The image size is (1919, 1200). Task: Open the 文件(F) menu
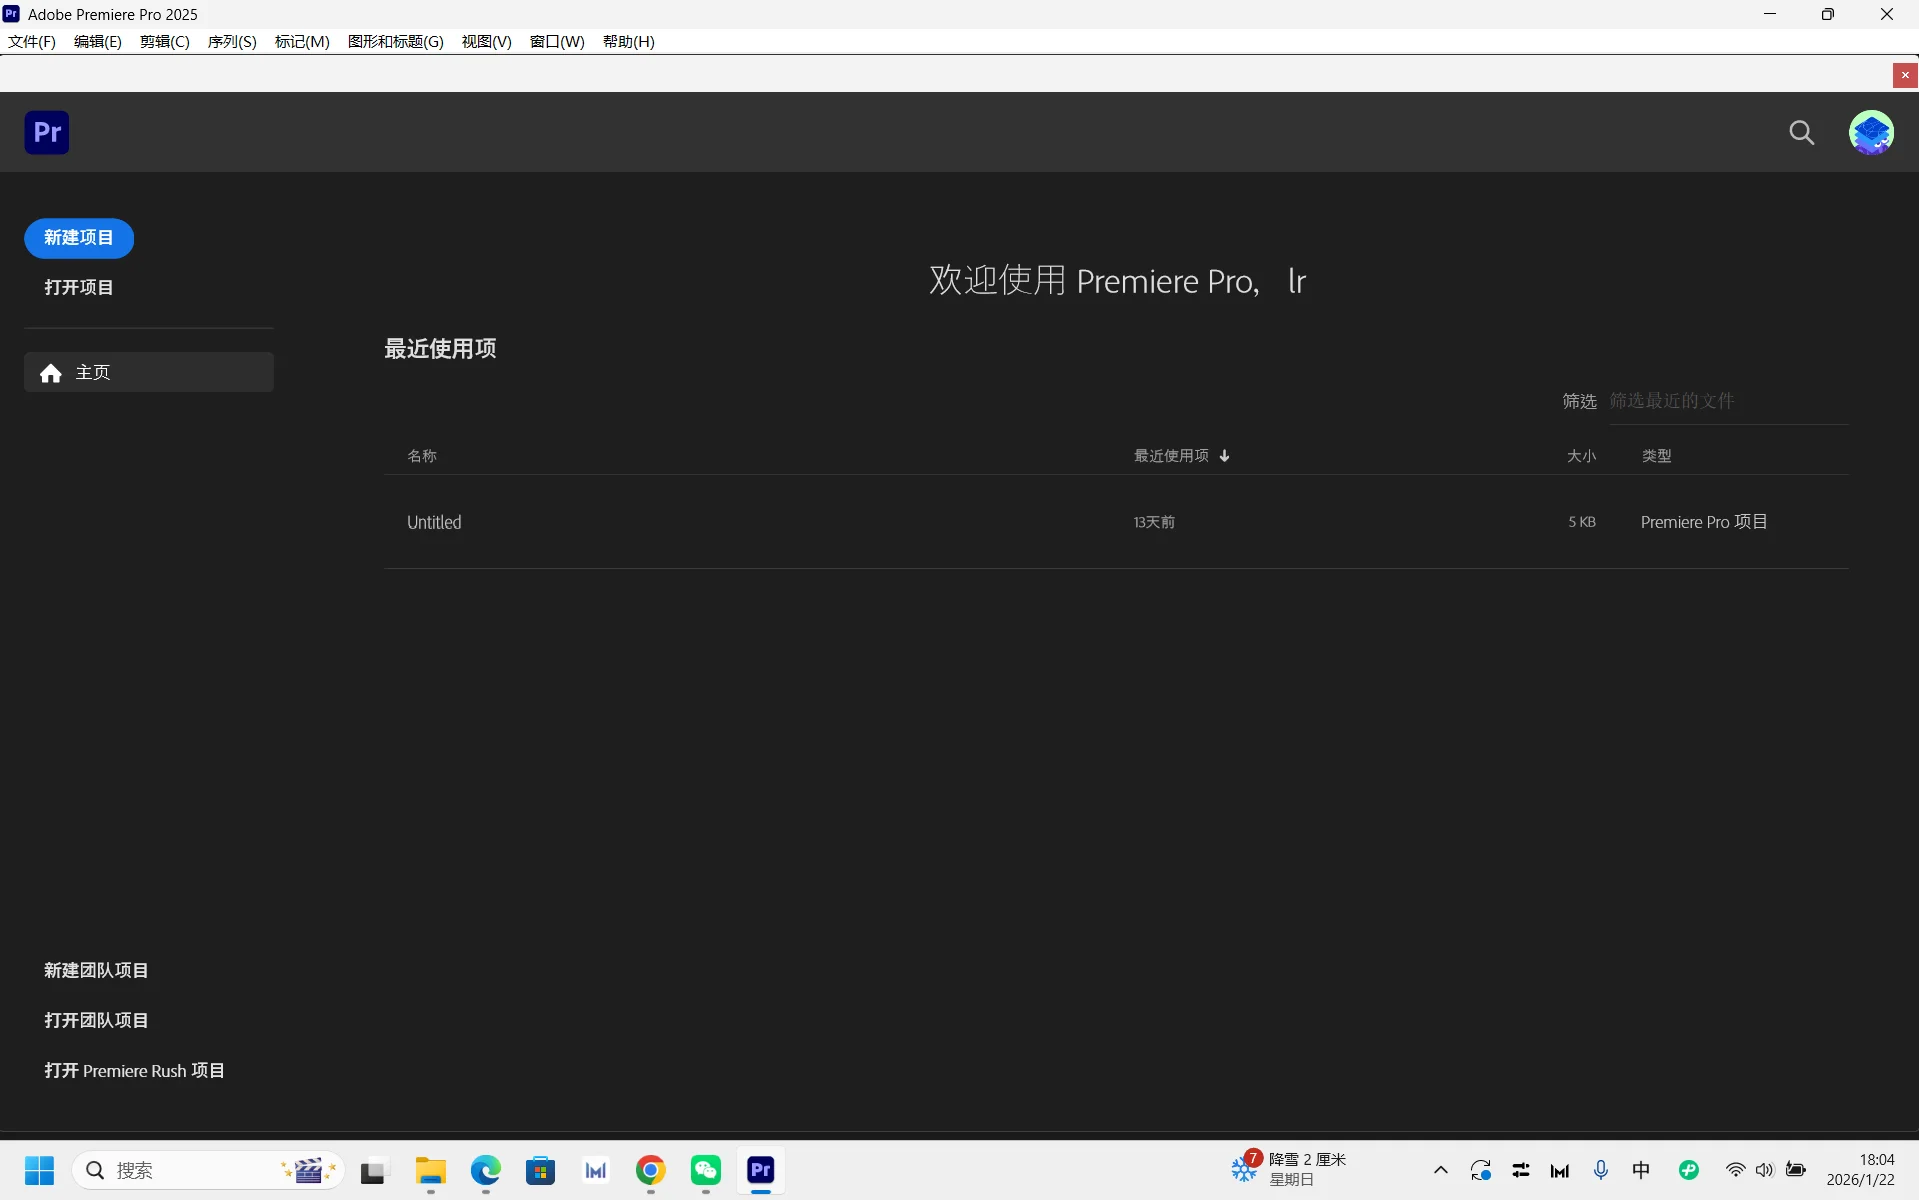pos(32,41)
